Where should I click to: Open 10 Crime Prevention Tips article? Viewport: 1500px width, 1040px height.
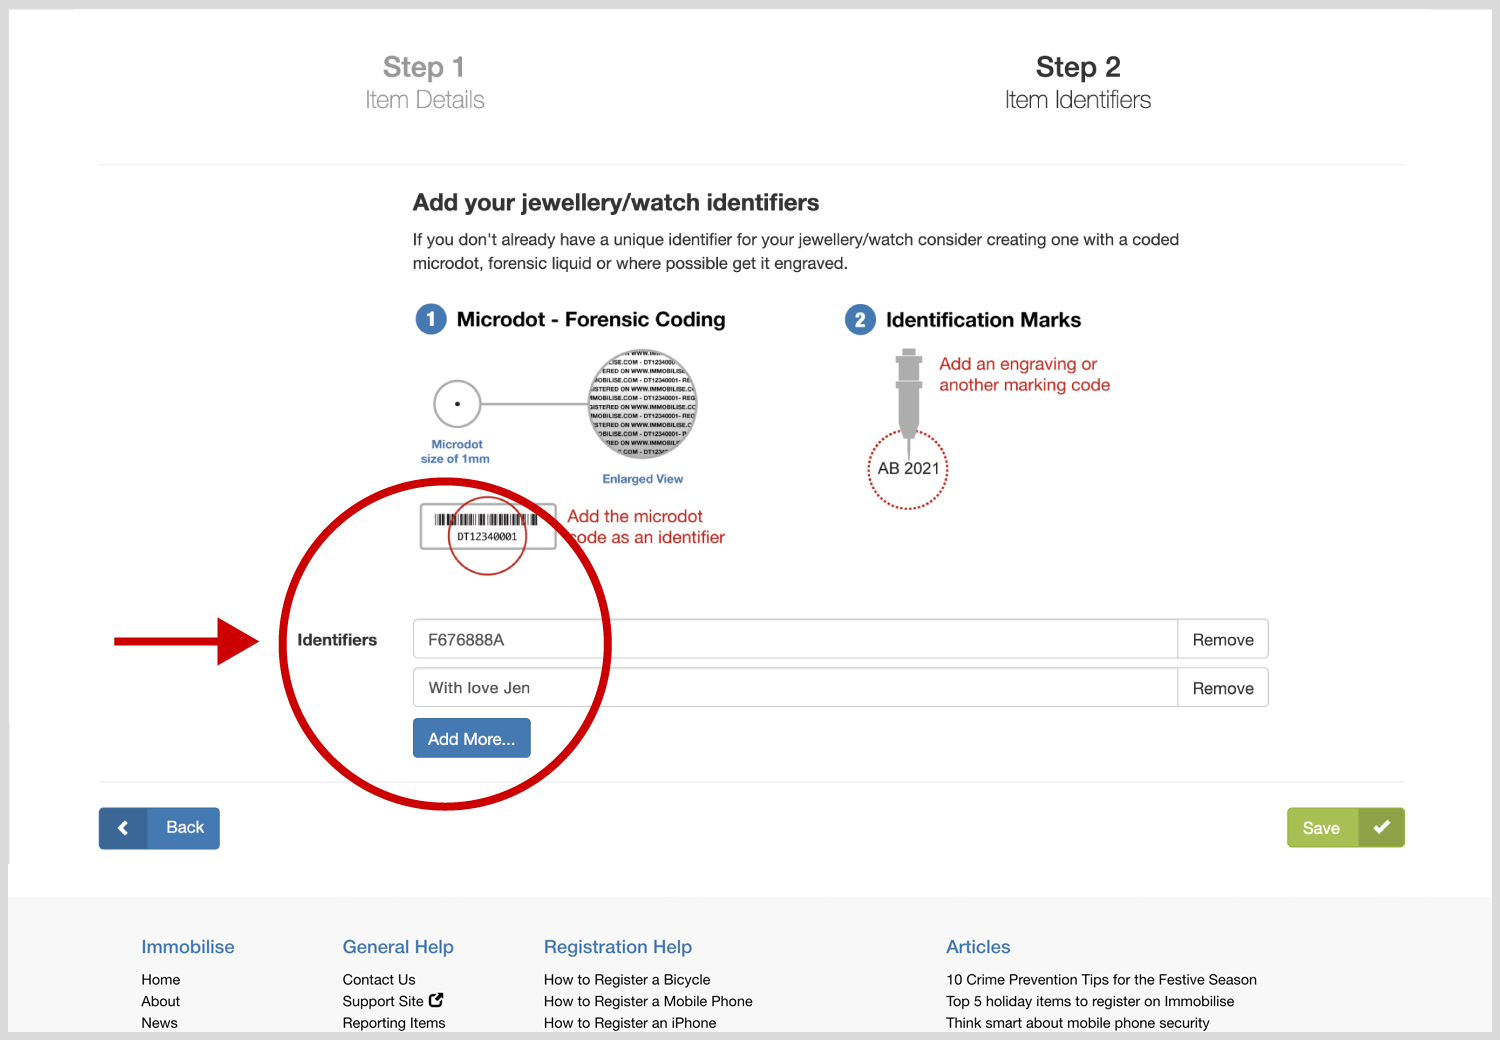tap(1101, 980)
